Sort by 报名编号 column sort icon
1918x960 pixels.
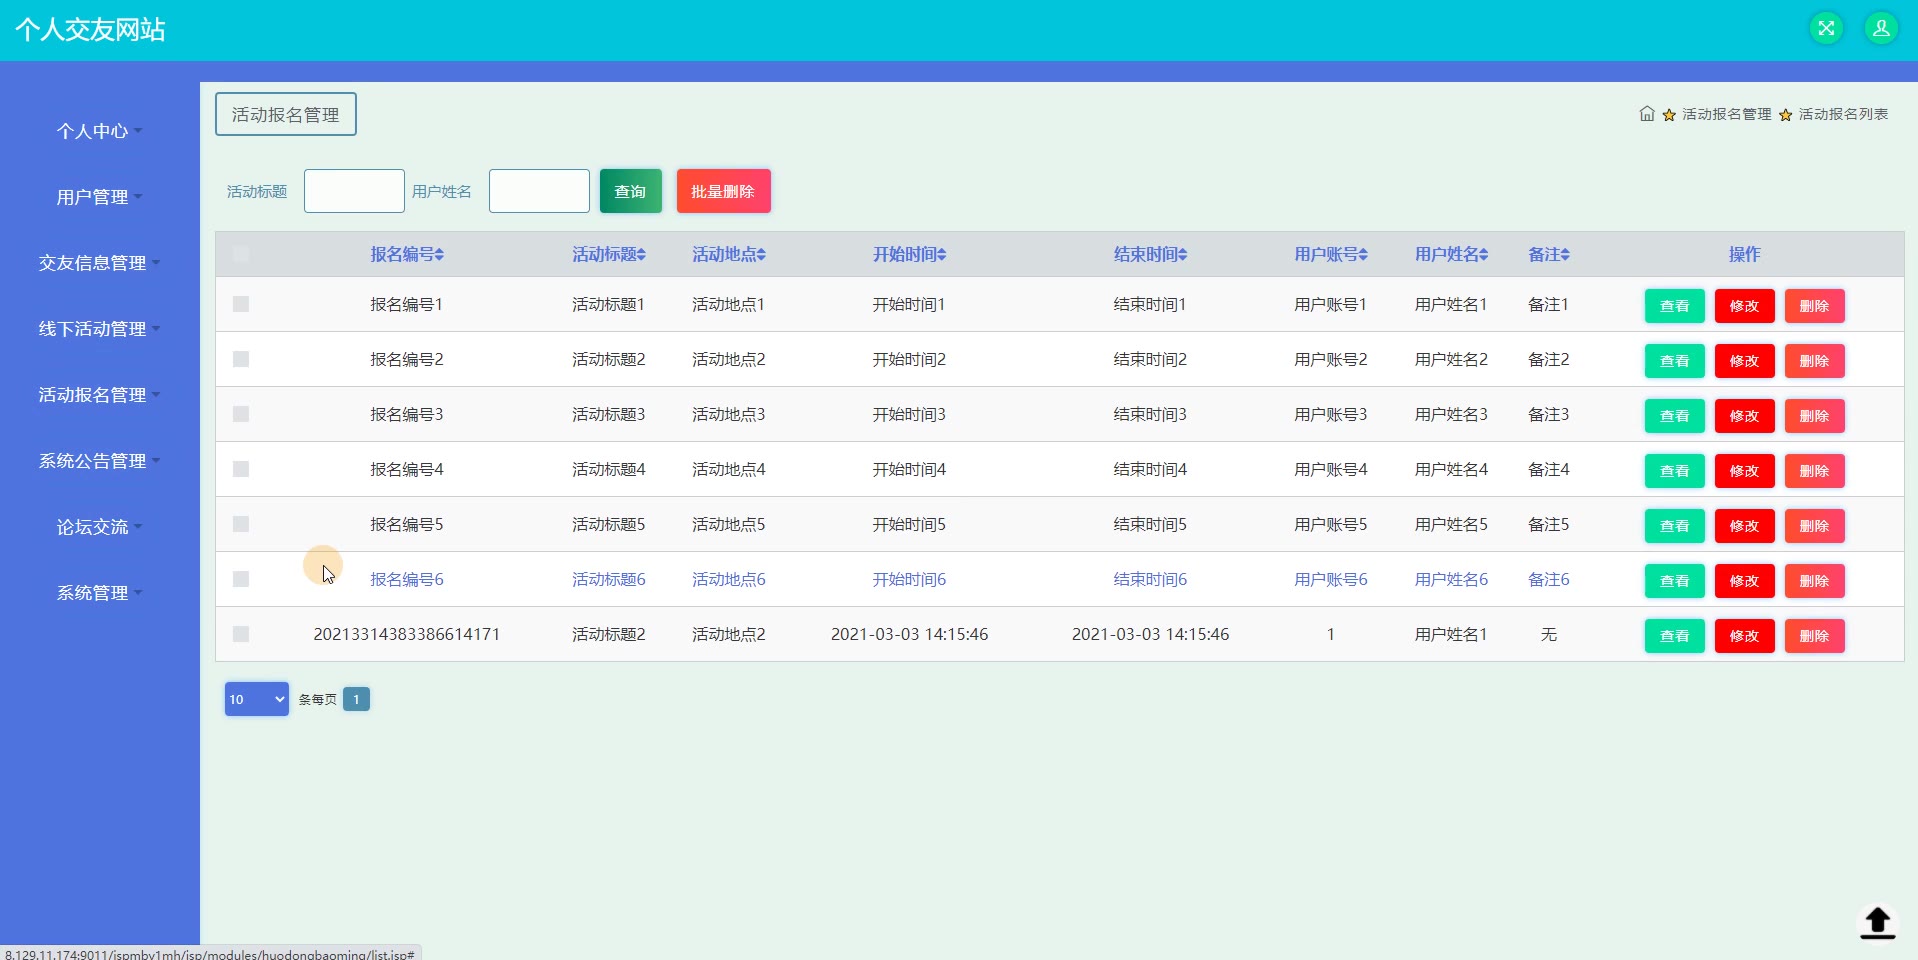440,255
